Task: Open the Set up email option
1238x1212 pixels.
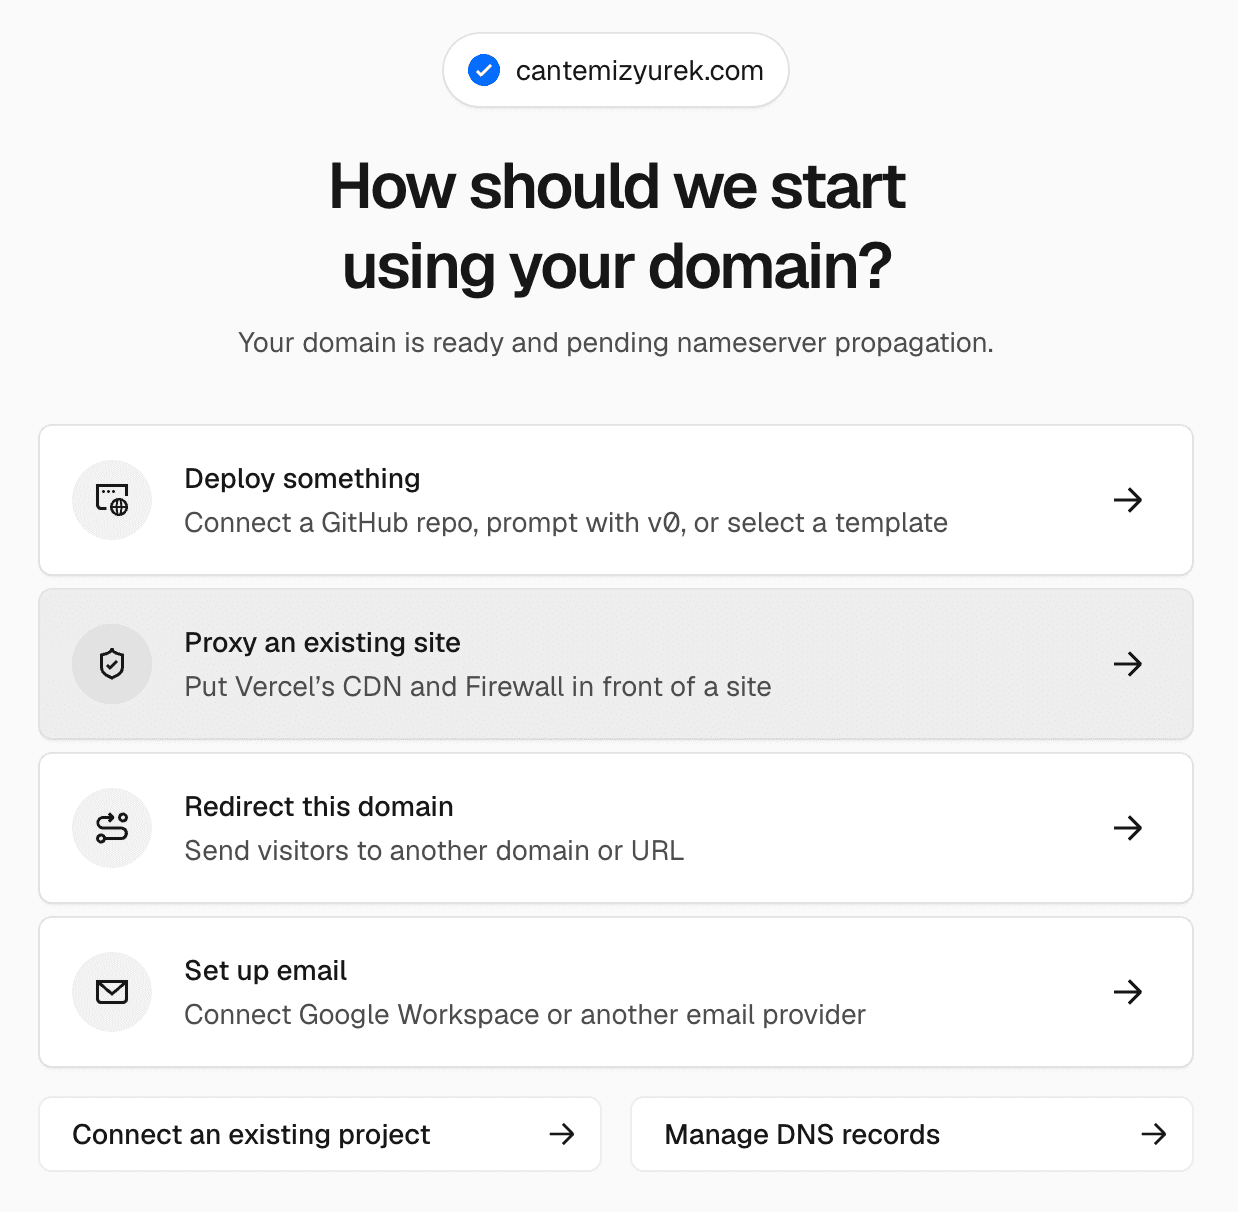Action: [x=616, y=992]
